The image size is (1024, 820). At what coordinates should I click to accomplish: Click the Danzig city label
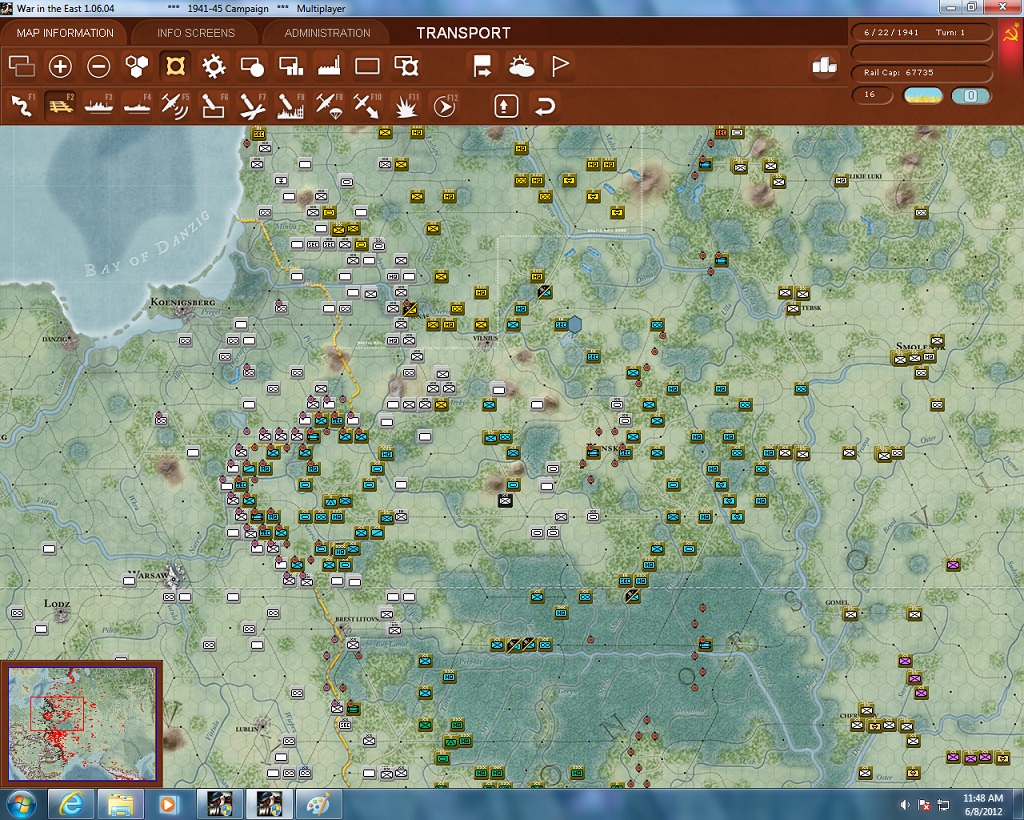[54, 339]
